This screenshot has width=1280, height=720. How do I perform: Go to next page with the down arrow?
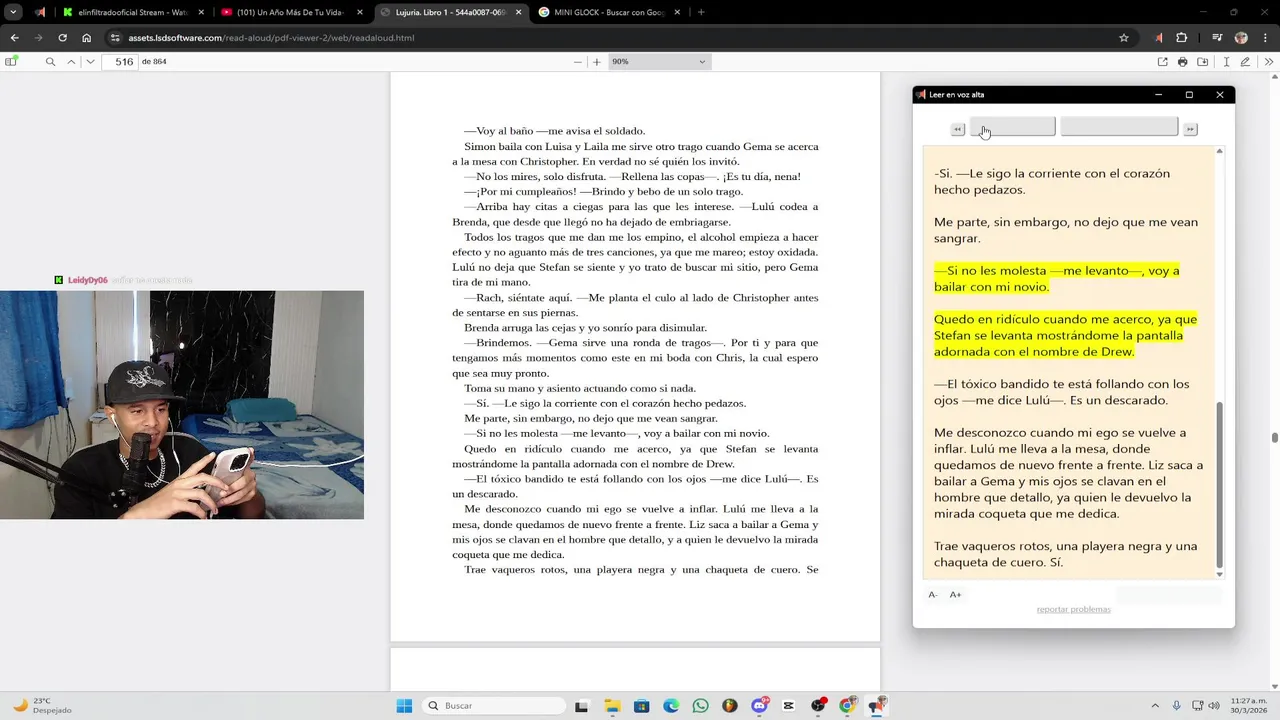(x=90, y=62)
